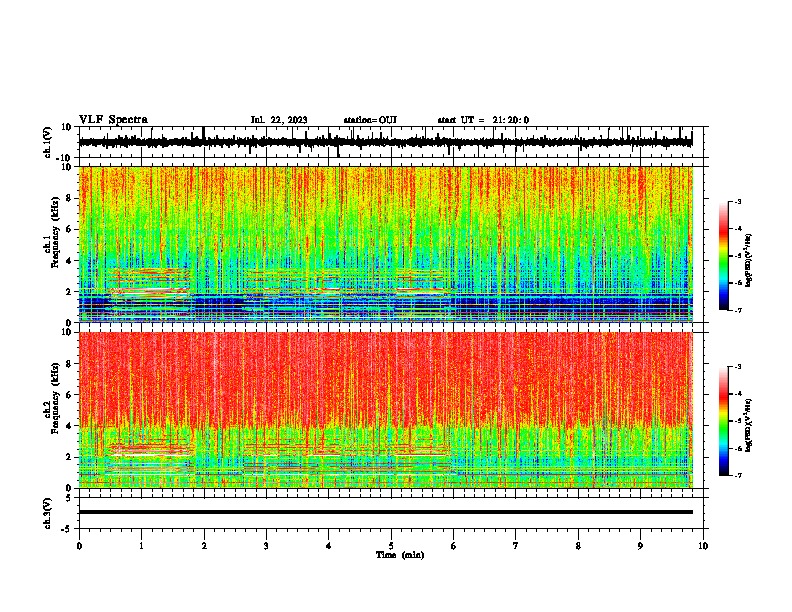The height and width of the screenshot is (612, 792).
Task: Click the 'start UT = 21:20:0' label
Action: click(x=483, y=120)
